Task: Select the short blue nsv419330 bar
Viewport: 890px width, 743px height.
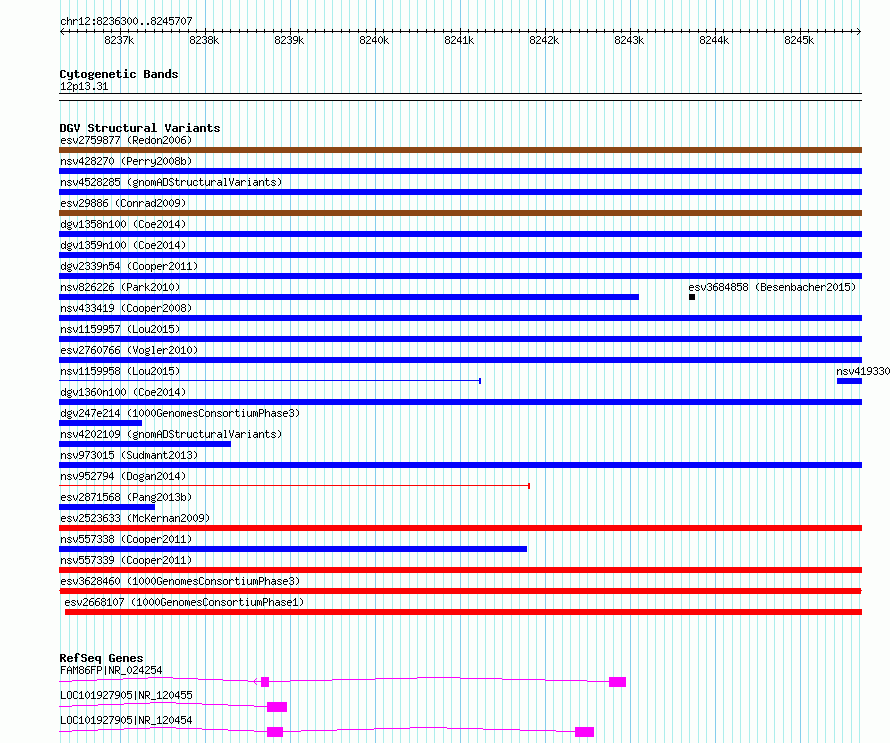Action: pyautogui.click(x=849, y=381)
